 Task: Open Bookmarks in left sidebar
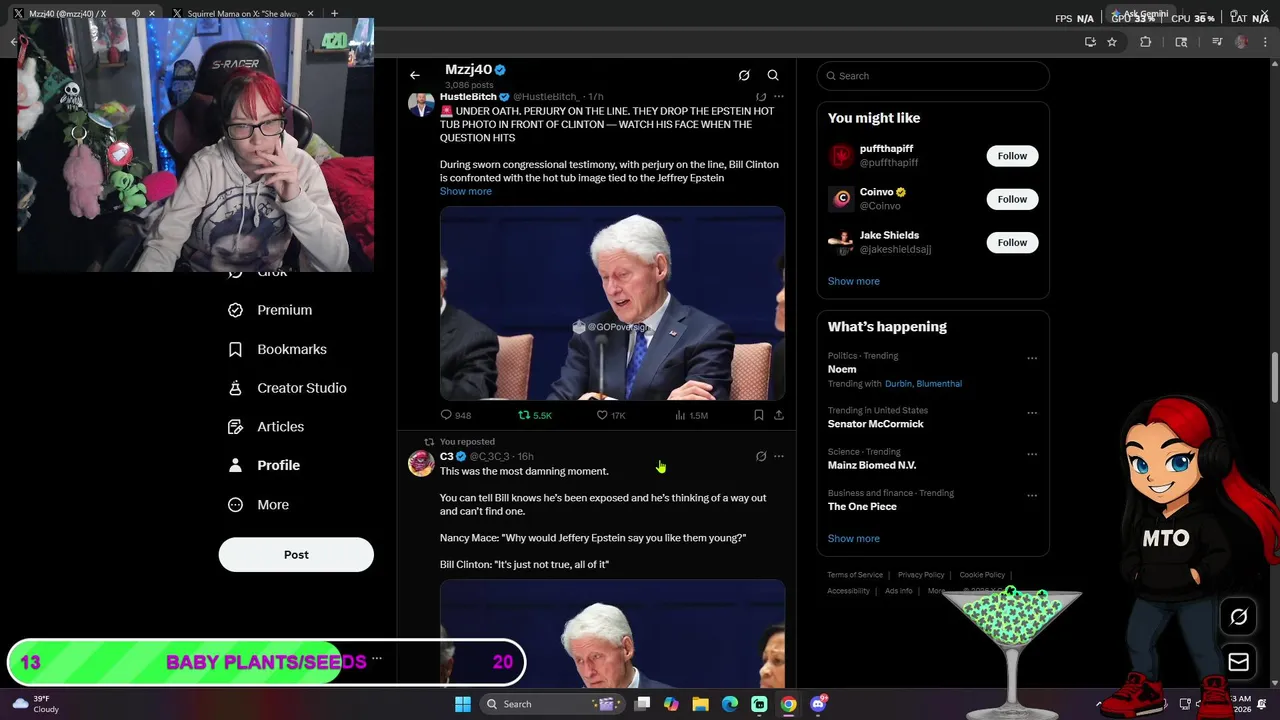(x=278, y=349)
